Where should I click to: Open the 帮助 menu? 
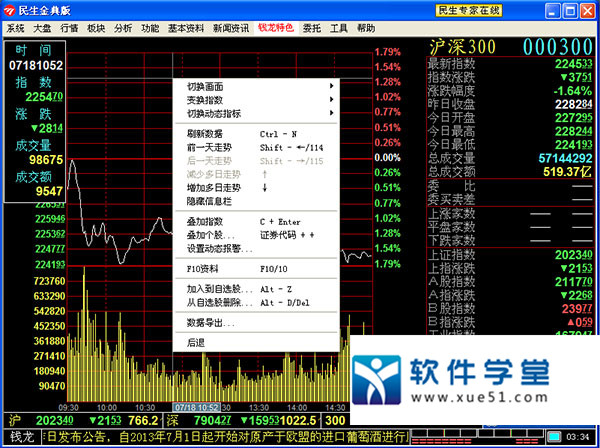coord(366,28)
